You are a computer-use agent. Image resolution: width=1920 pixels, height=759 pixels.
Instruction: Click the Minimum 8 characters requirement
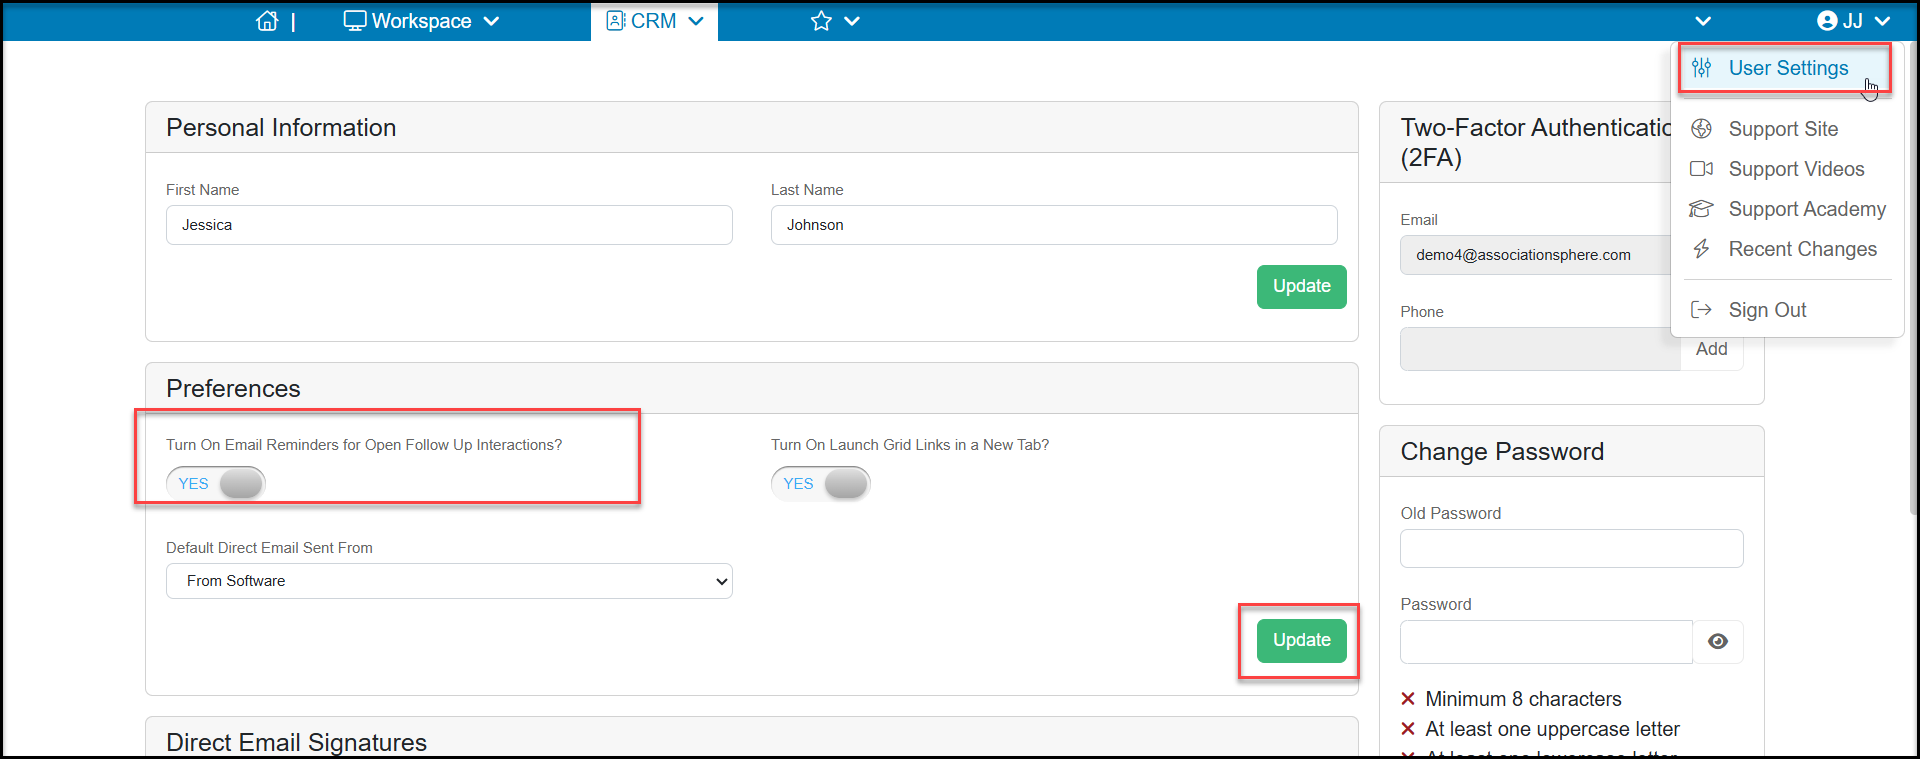pos(1523,699)
